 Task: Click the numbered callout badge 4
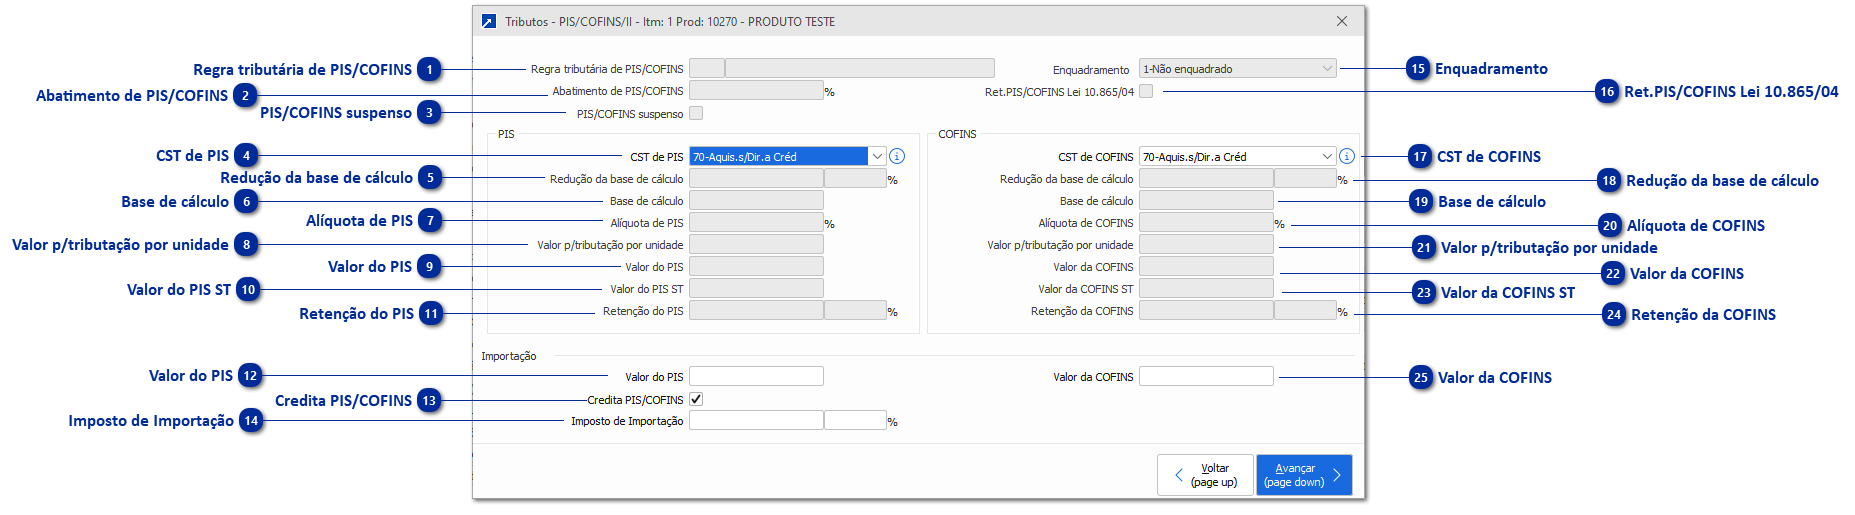point(246,156)
